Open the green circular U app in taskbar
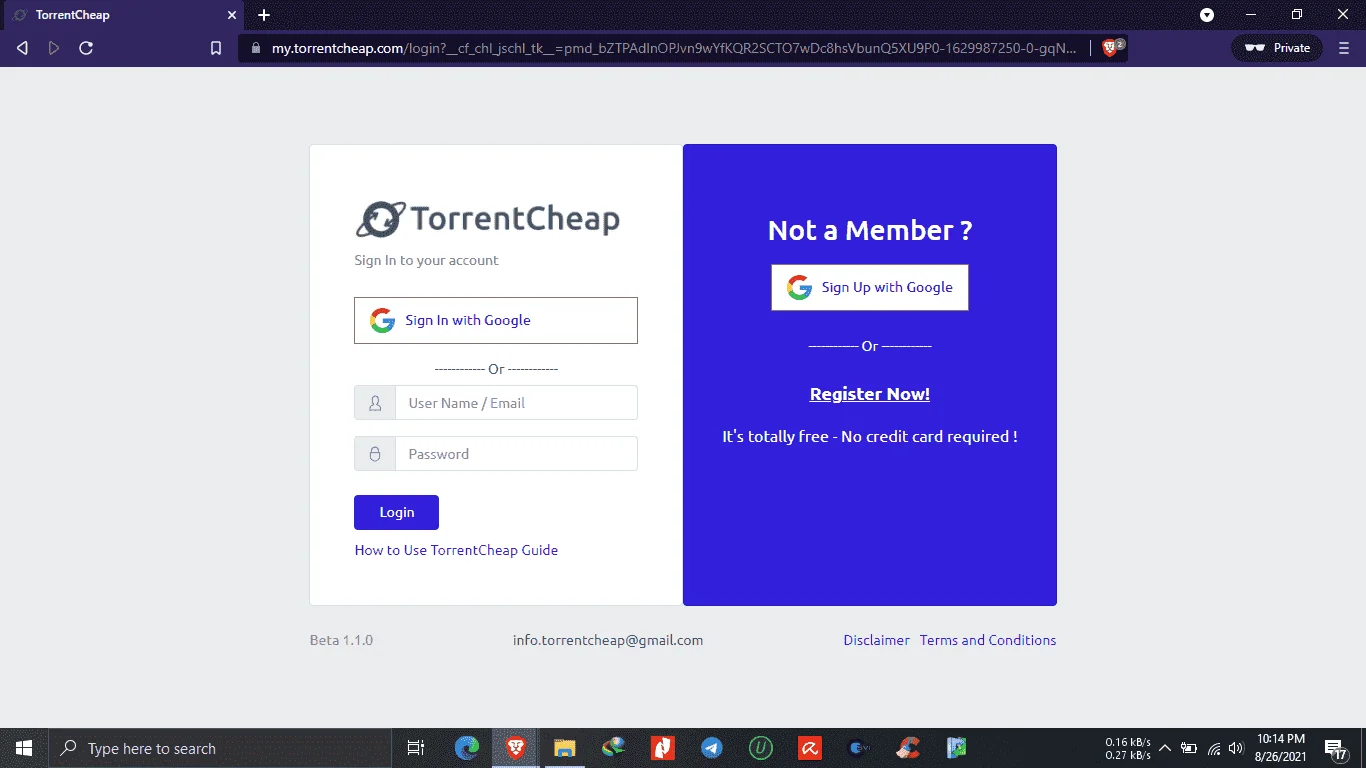Viewport: 1366px width, 768px height. click(x=761, y=748)
